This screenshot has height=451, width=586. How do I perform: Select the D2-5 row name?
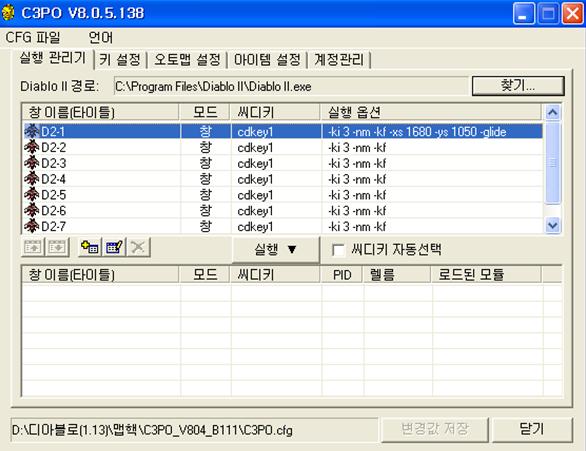tap(54, 195)
